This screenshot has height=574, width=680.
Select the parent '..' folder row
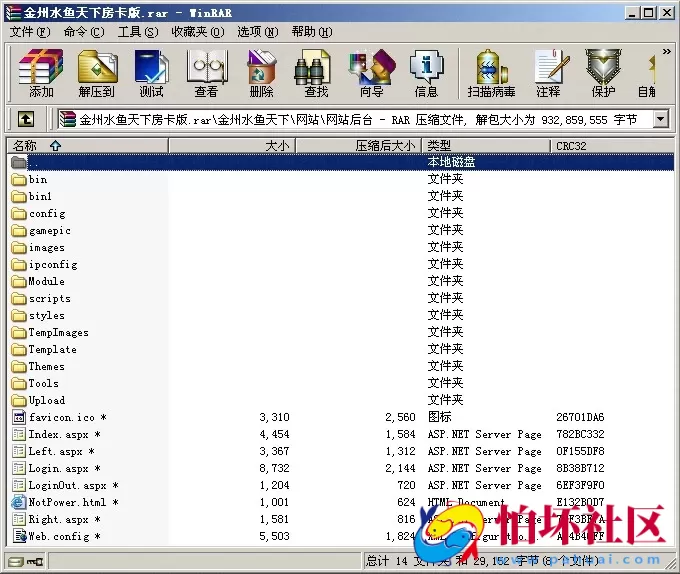pos(341,162)
